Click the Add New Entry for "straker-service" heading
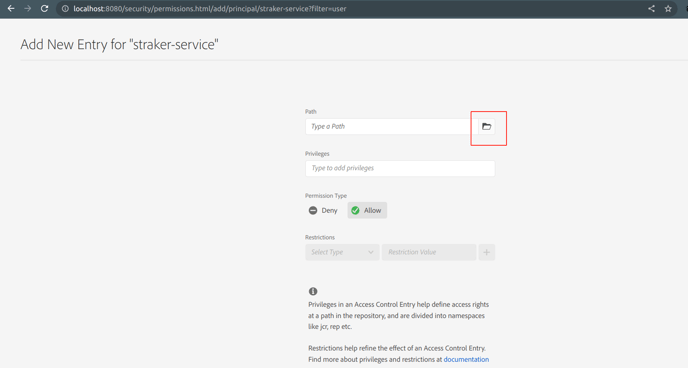This screenshot has width=688, height=368. (119, 44)
